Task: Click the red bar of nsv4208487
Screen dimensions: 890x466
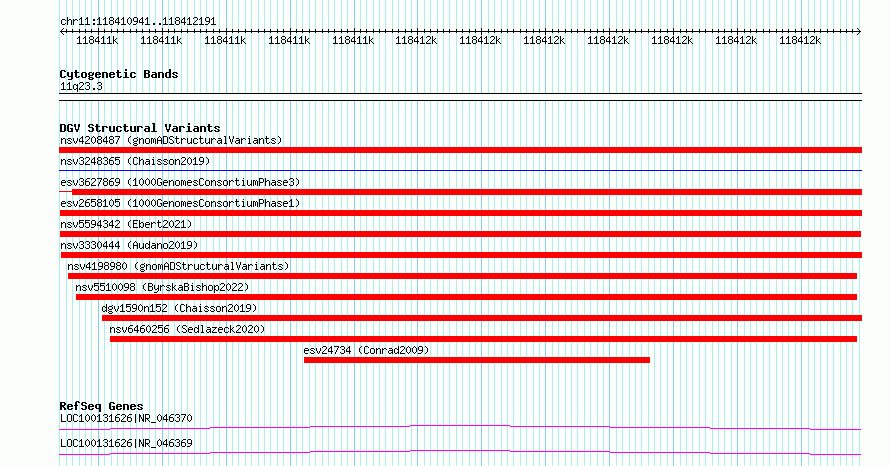Action: 460,150
